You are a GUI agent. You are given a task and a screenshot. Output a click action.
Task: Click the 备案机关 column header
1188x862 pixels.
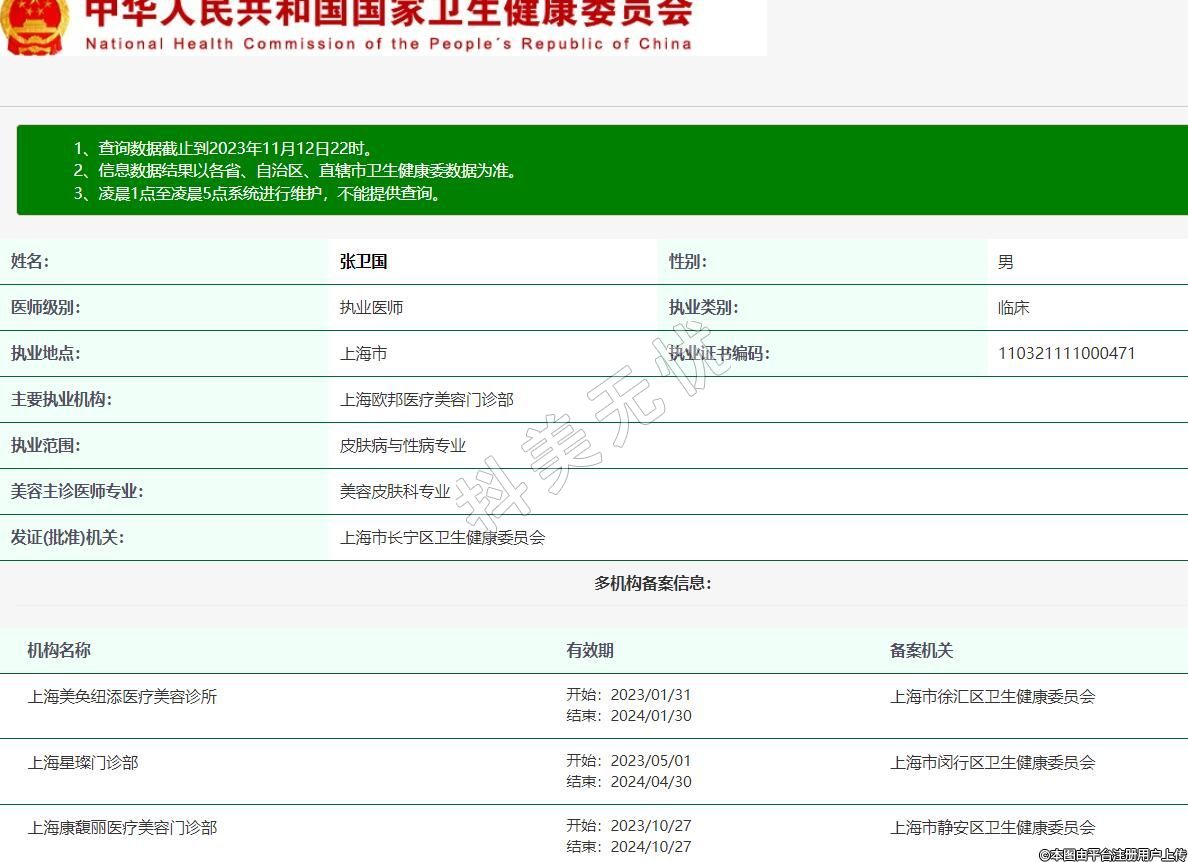coord(921,651)
